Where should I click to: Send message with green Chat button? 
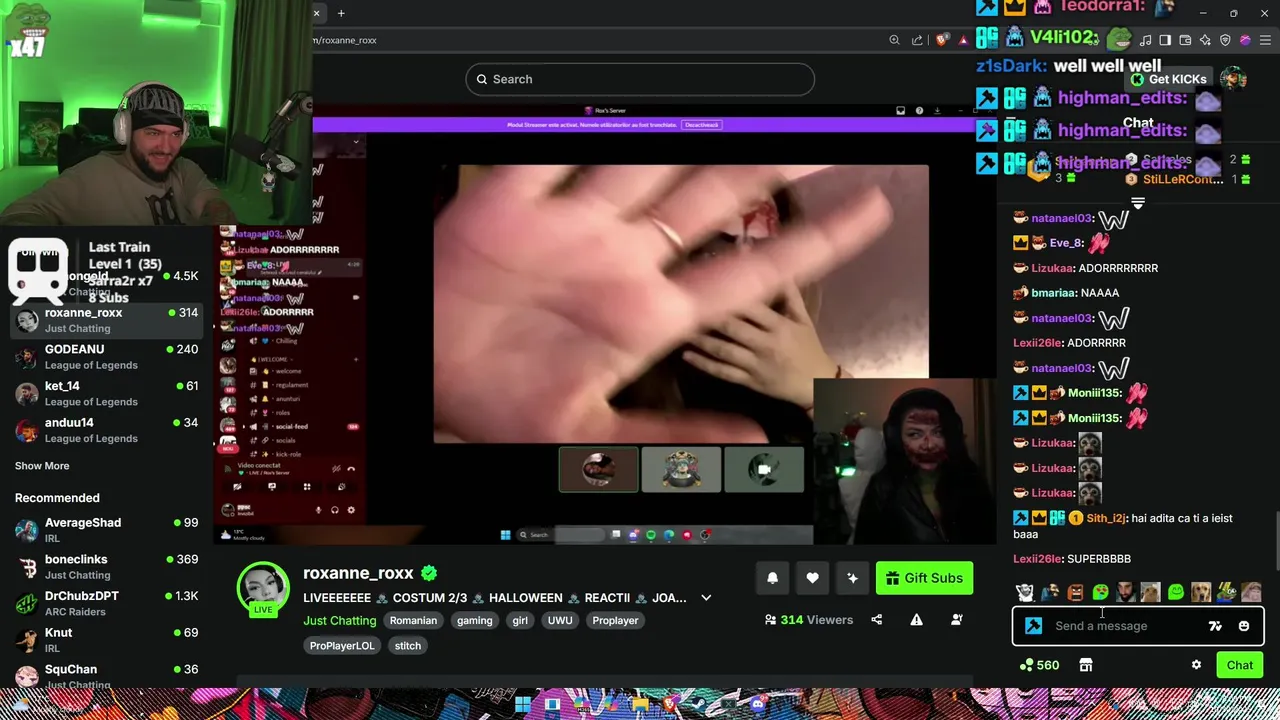coord(1240,665)
